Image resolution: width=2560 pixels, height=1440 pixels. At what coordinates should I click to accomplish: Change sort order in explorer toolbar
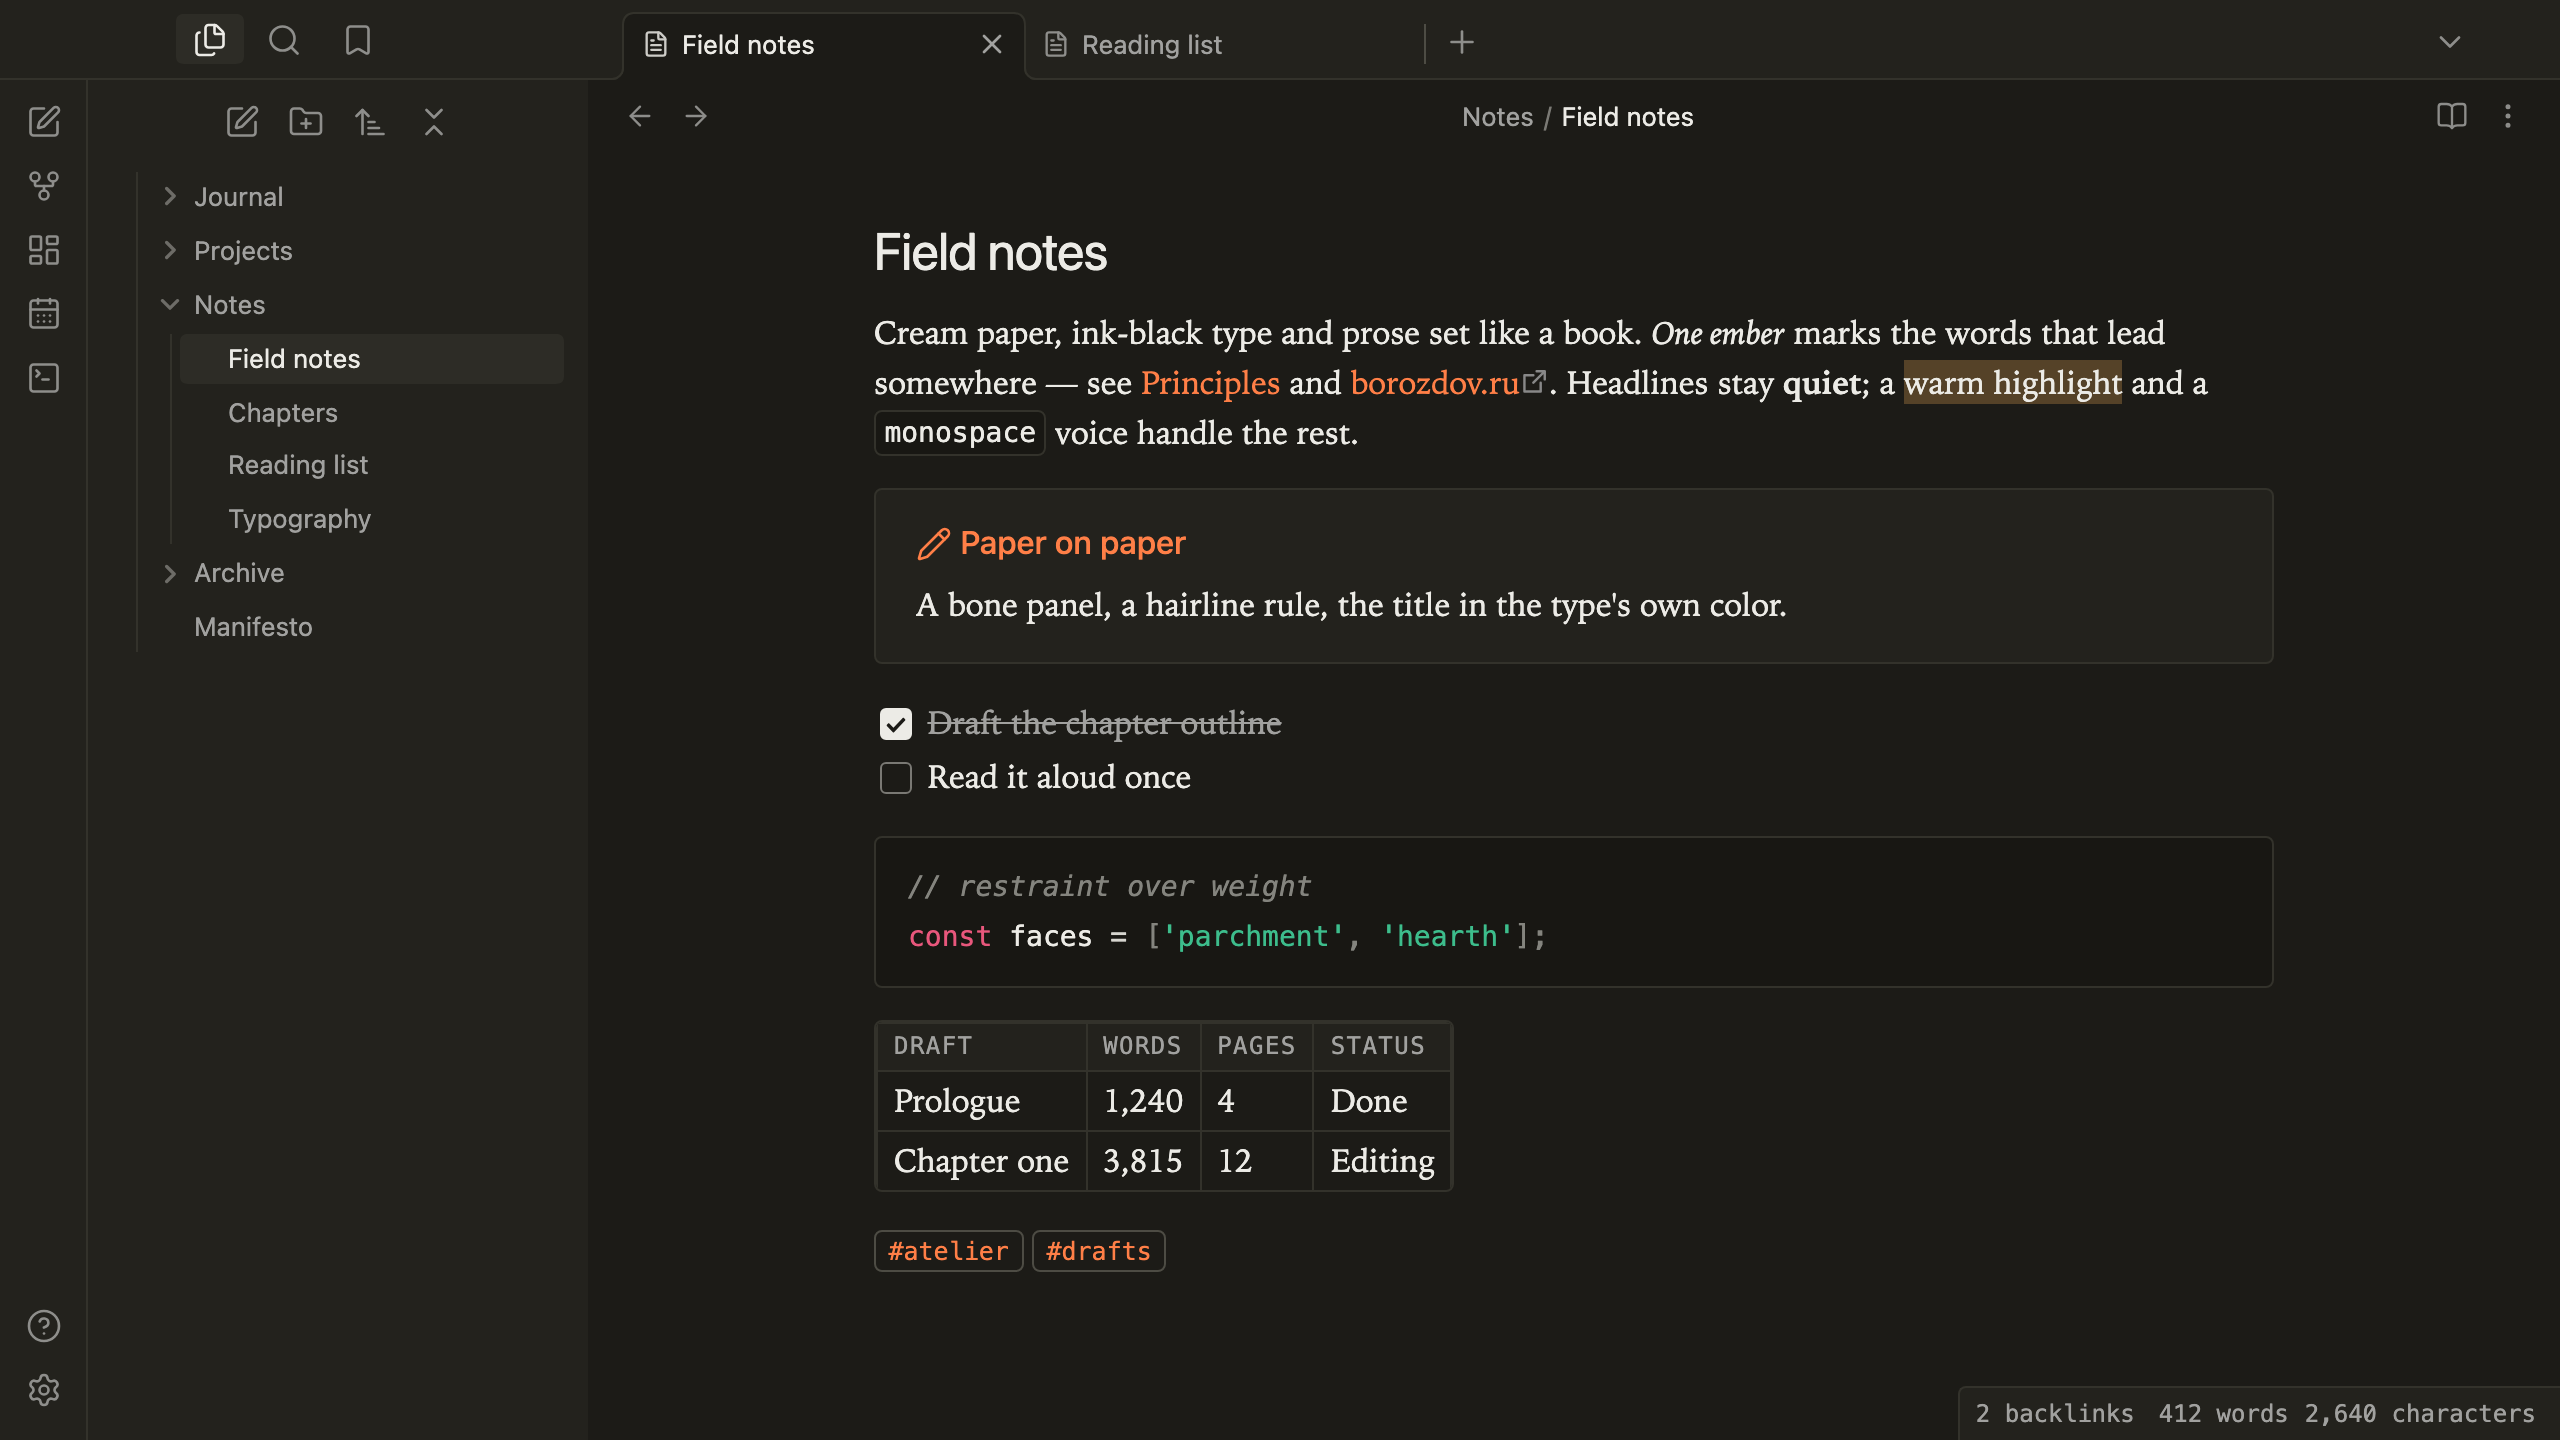click(370, 122)
